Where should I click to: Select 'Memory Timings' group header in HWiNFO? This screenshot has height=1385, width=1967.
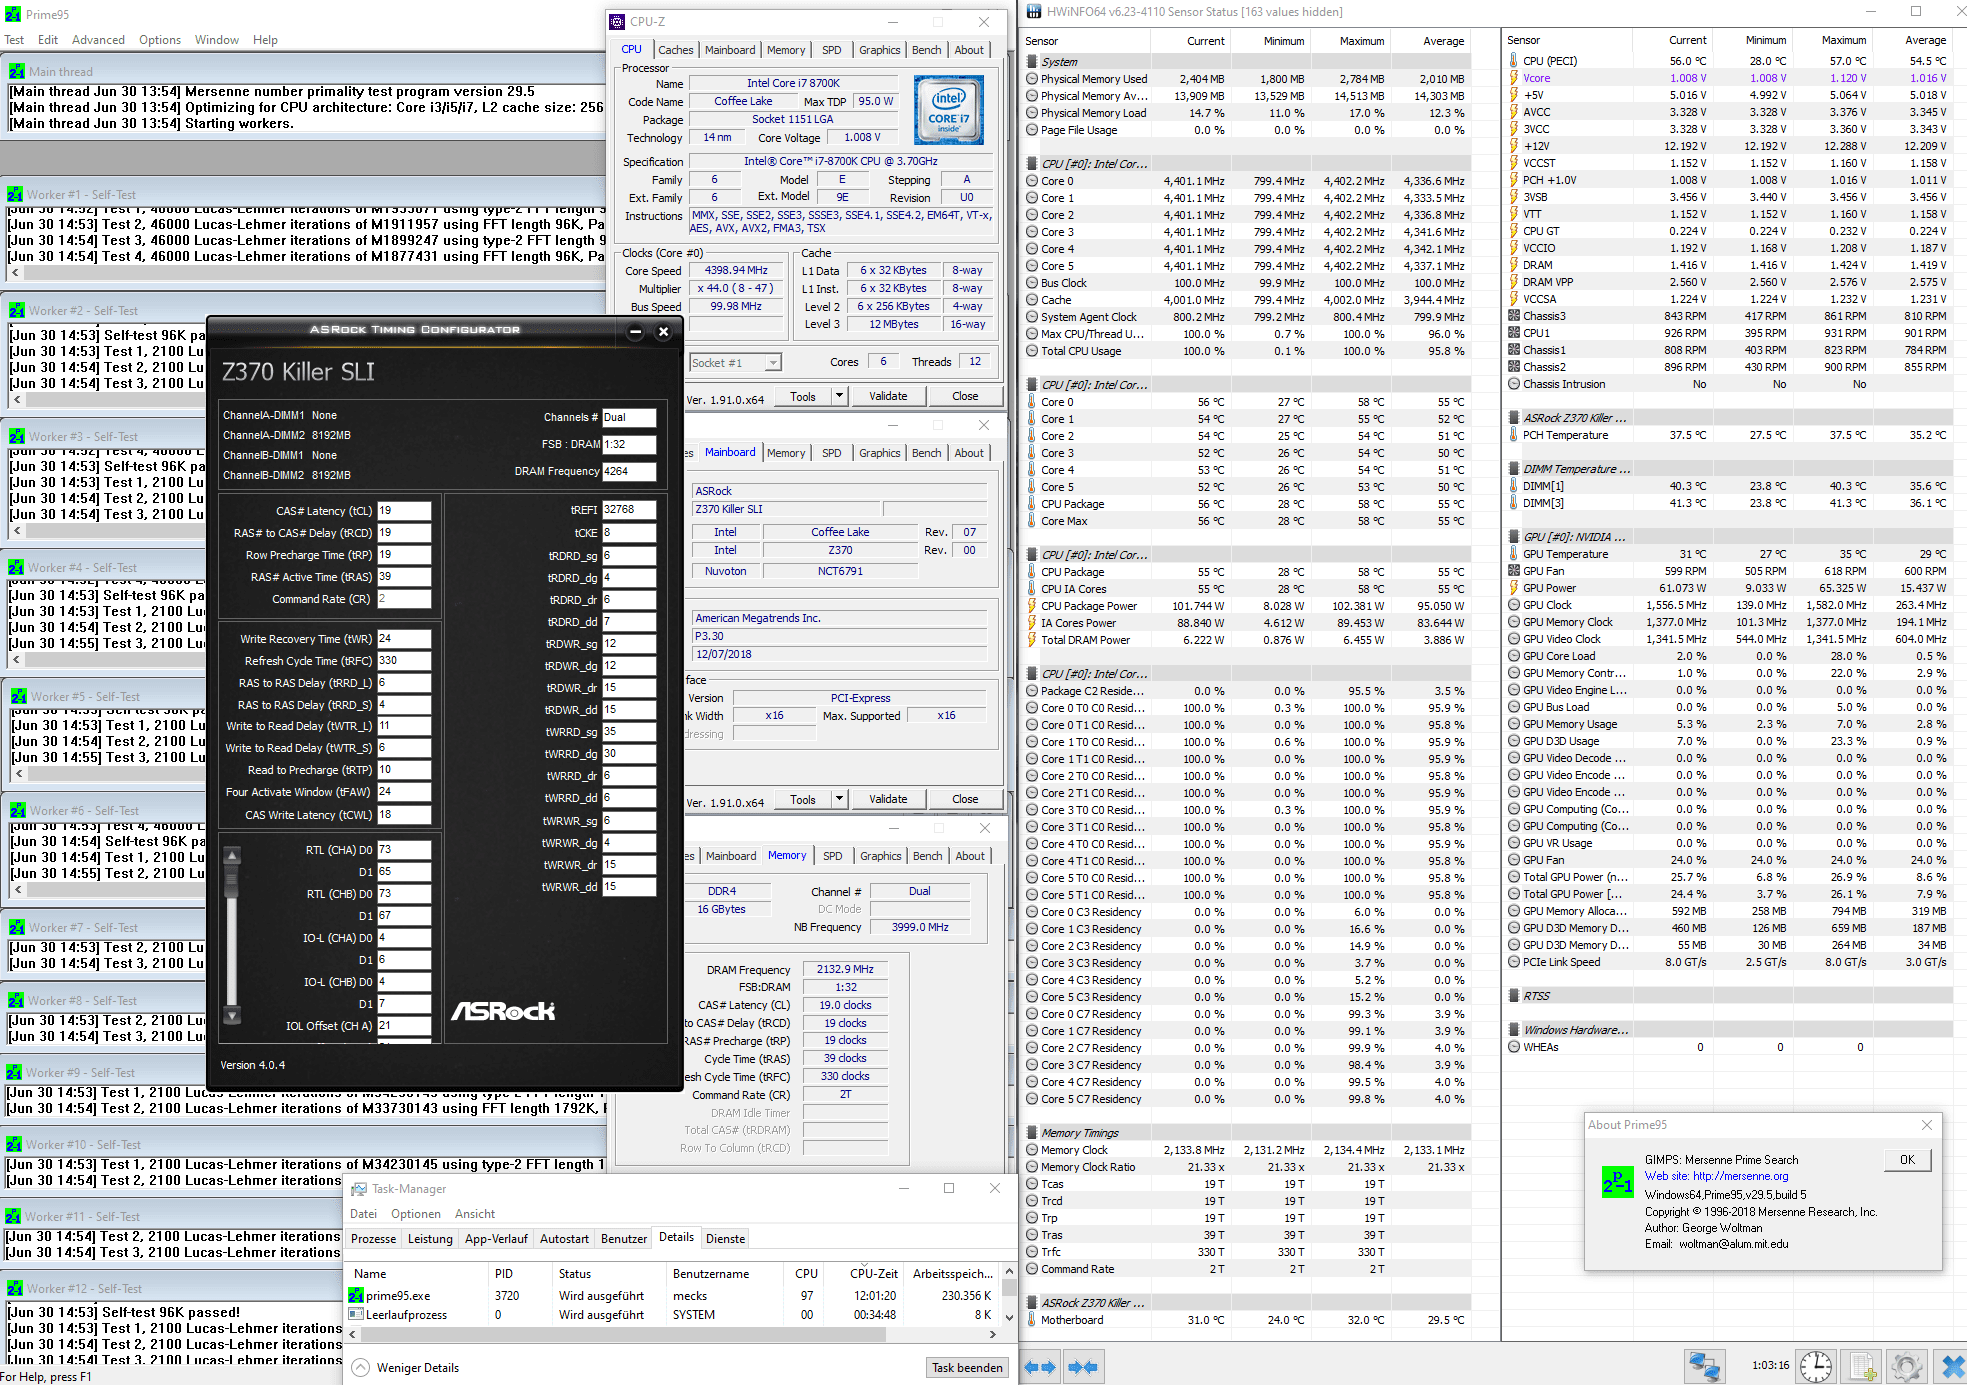[x=1246, y=1133]
